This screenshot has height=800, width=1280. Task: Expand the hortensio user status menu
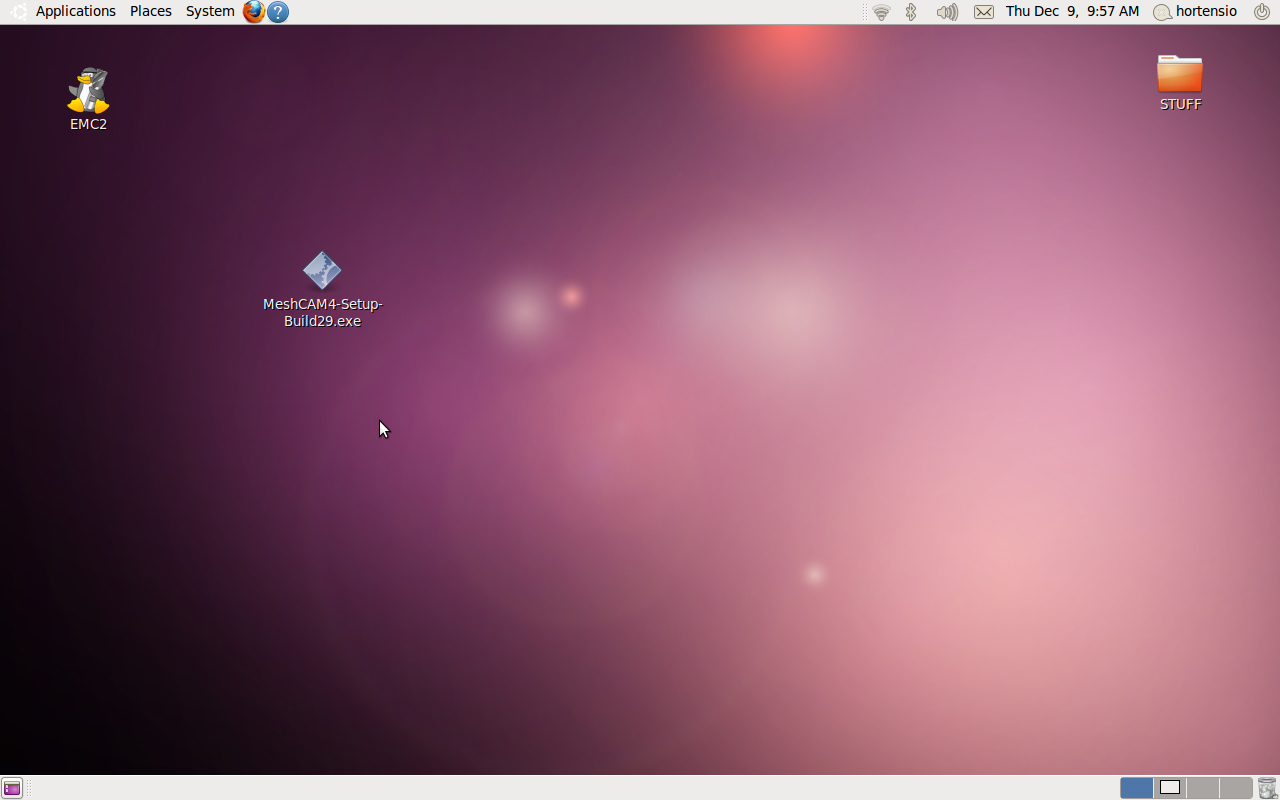click(1196, 11)
